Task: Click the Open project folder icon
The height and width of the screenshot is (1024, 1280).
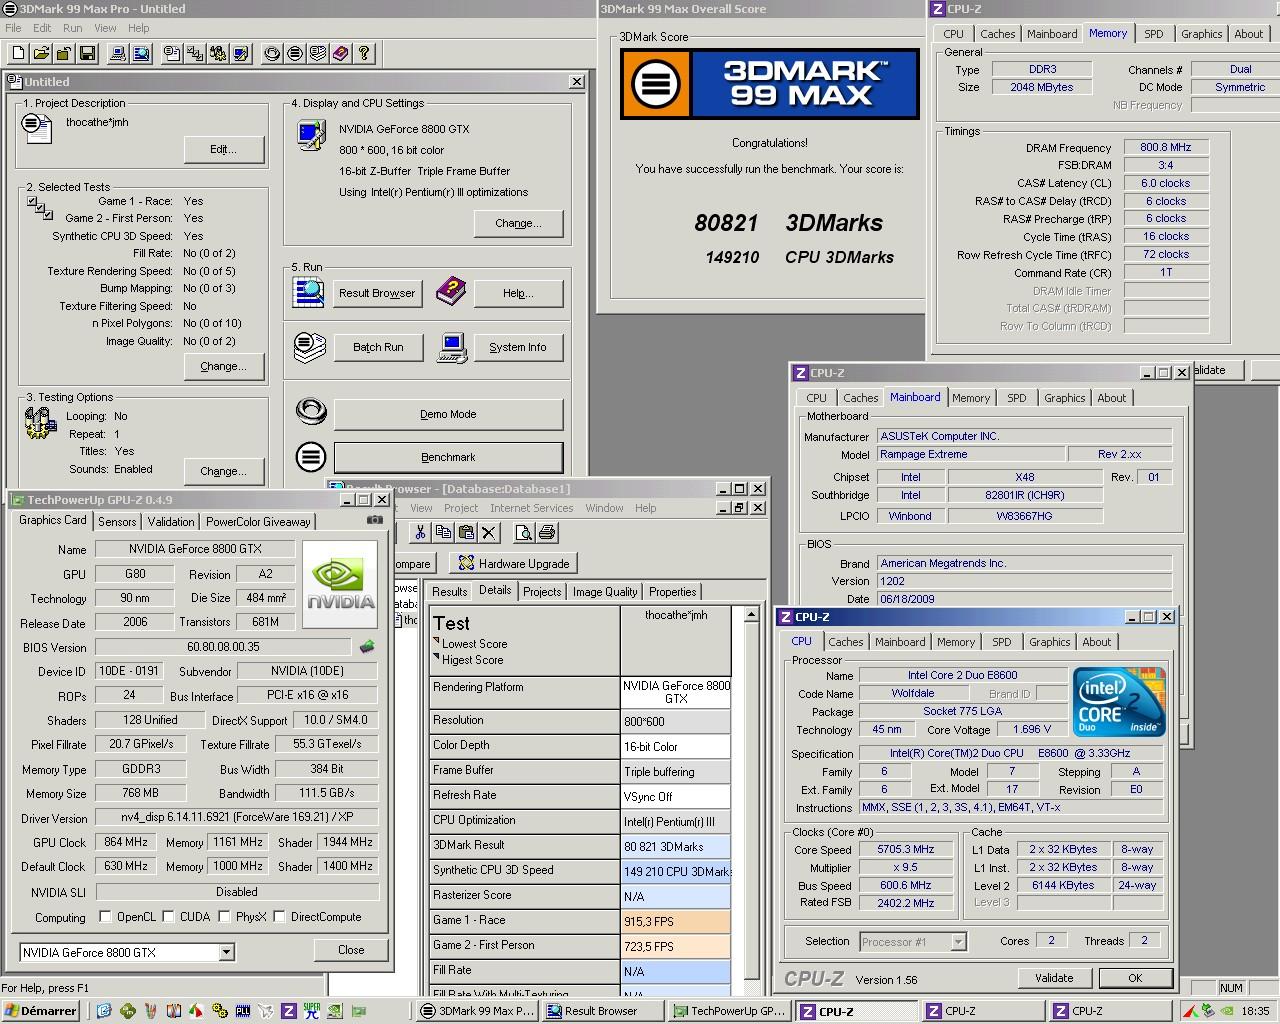Action: [42, 53]
